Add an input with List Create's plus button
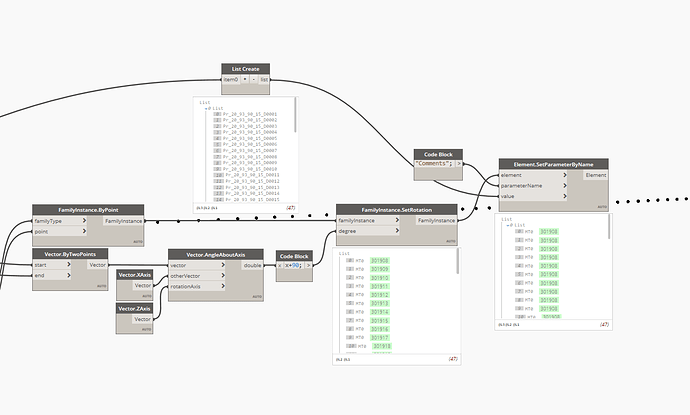The height and width of the screenshot is (415, 690). tap(245, 80)
